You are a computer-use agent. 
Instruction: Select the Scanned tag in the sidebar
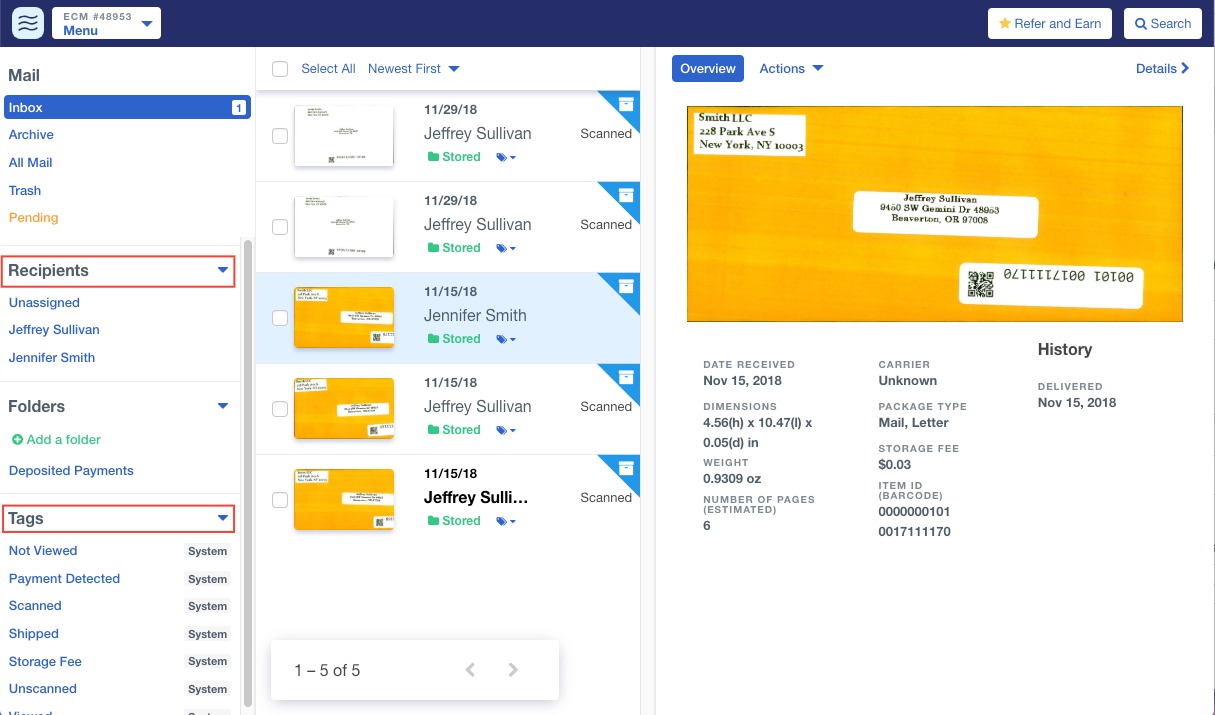[35, 606]
